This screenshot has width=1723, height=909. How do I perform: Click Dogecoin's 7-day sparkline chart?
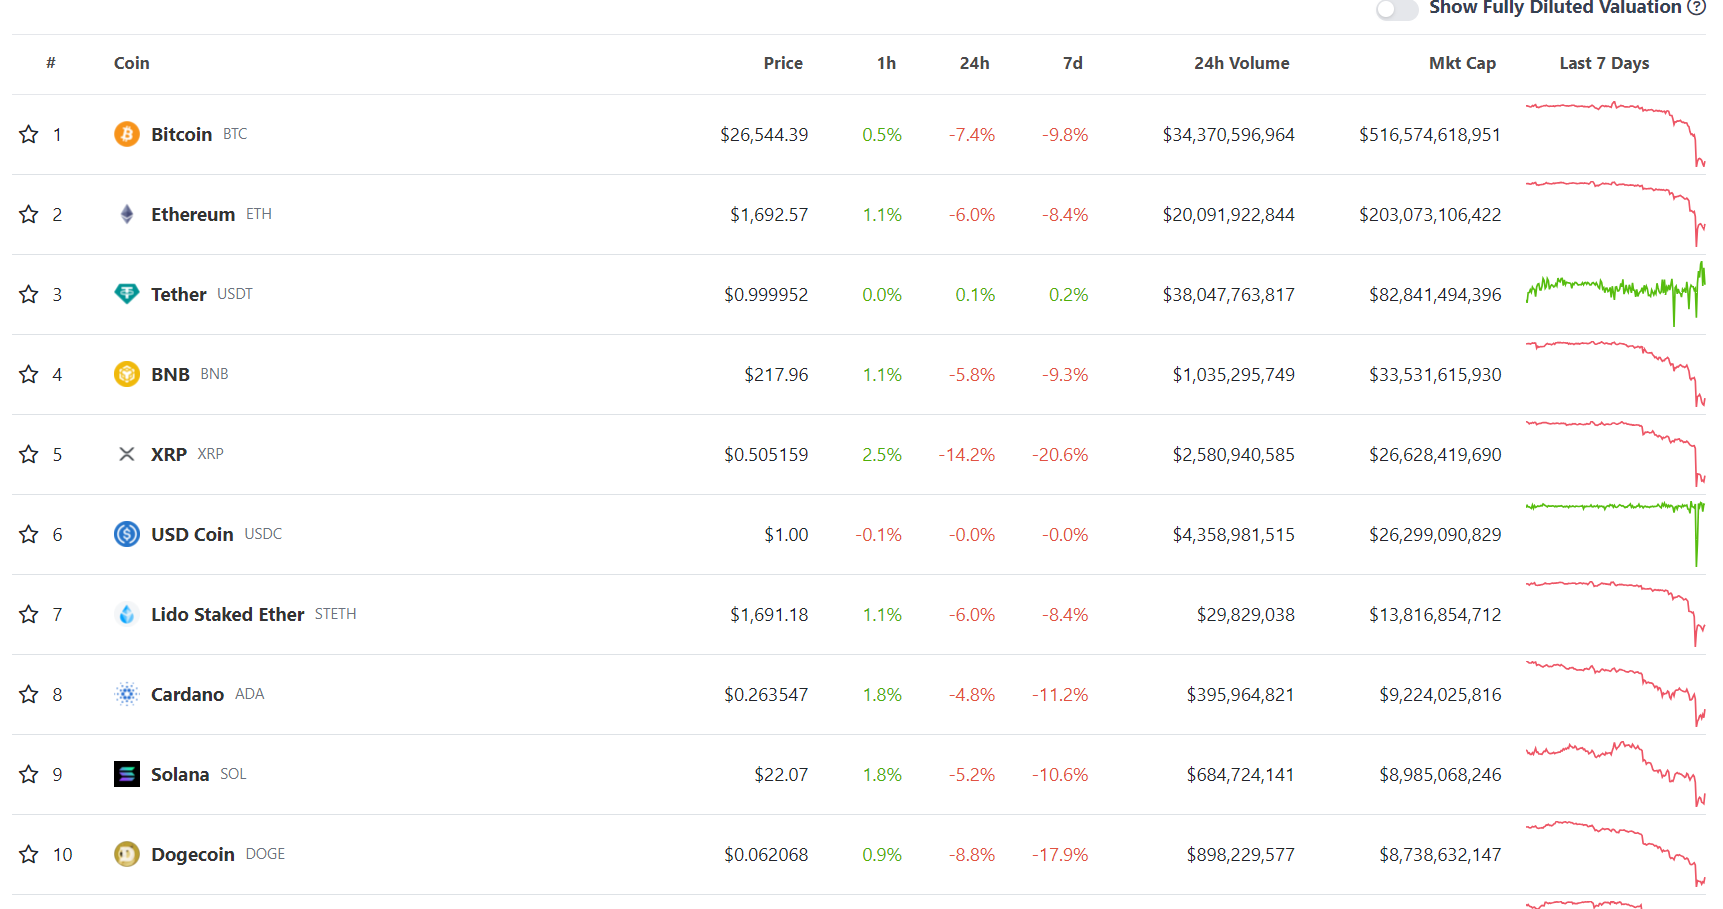coord(1615,854)
